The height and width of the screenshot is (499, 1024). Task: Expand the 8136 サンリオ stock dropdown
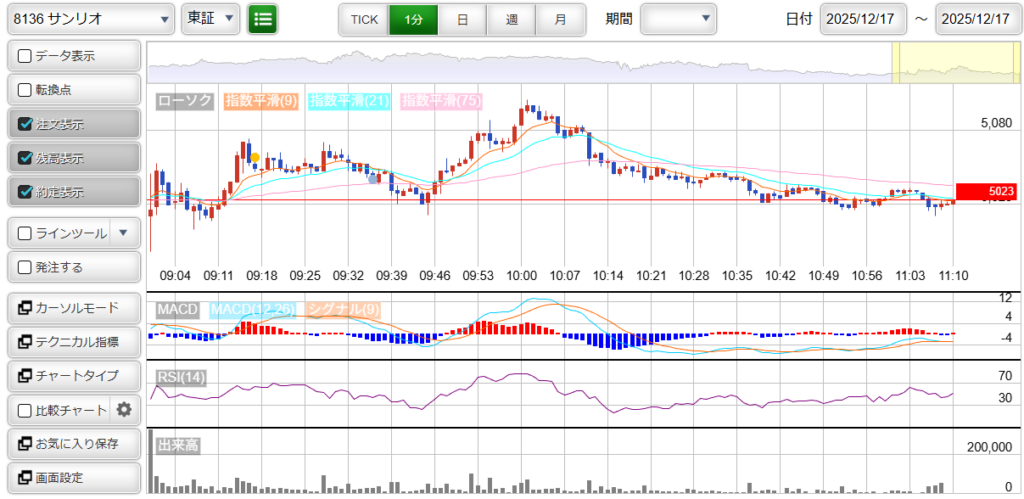pyautogui.click(x=89, y=18)
